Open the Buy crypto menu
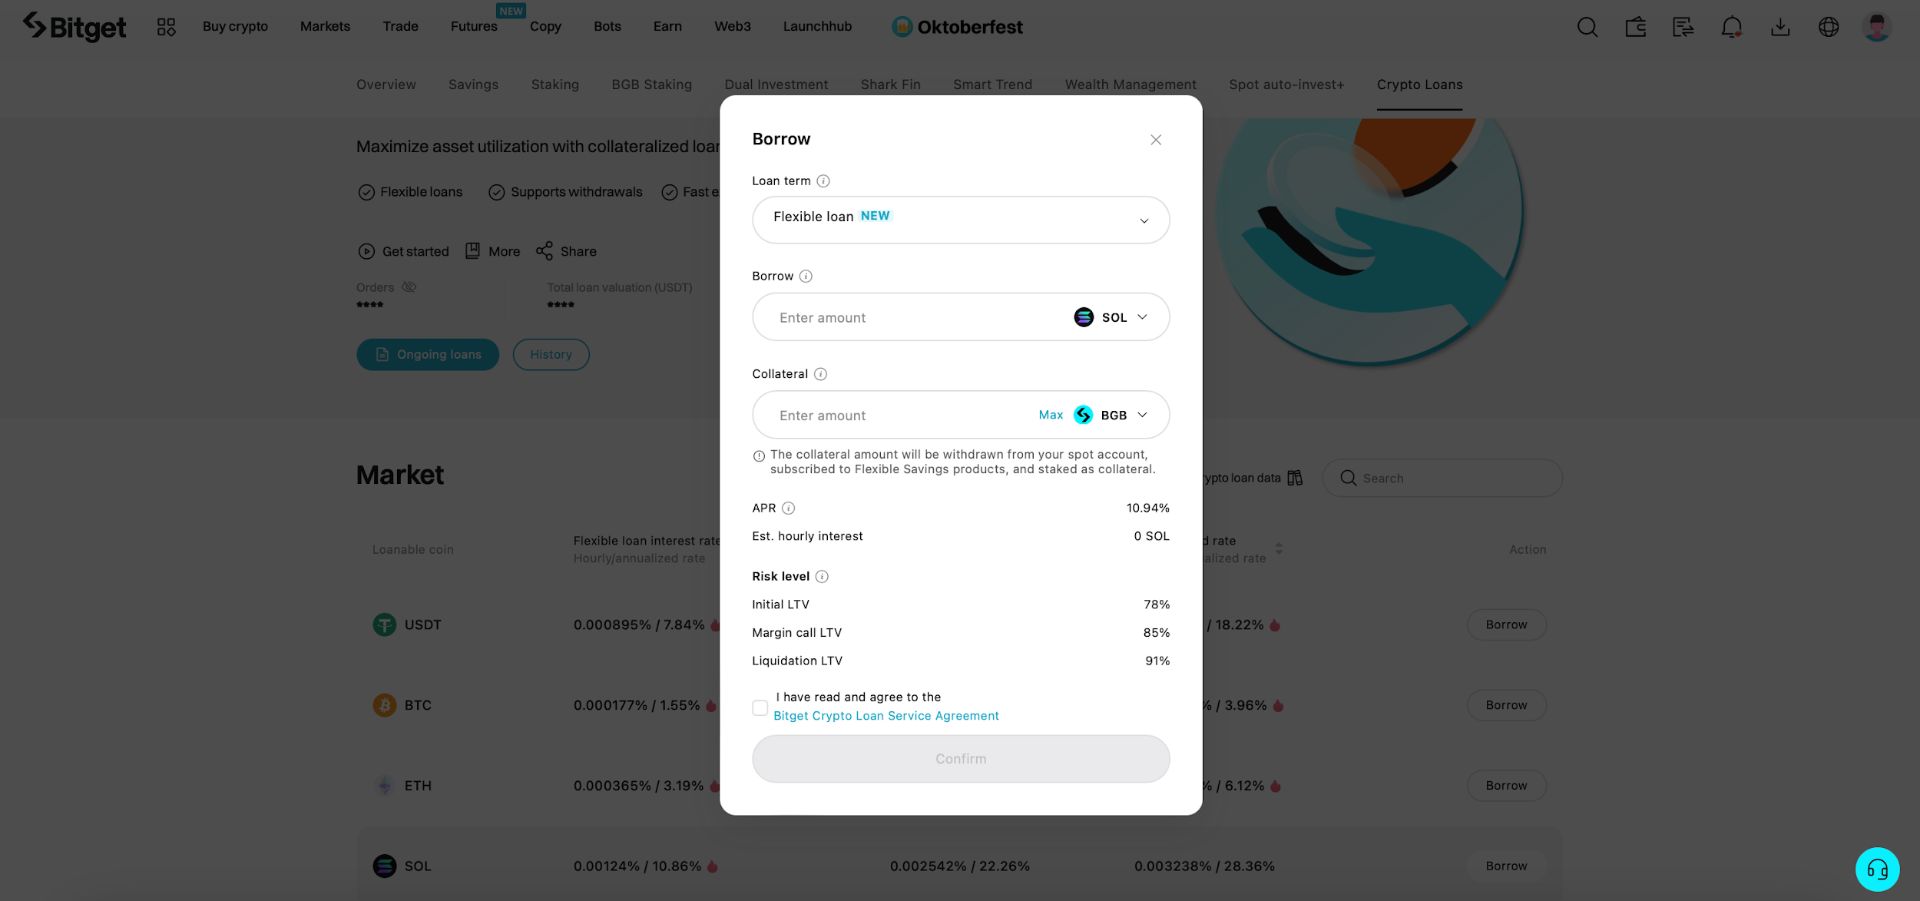Image resolution: width=1920 pixels, height=901 pixels. click(235, 27)
